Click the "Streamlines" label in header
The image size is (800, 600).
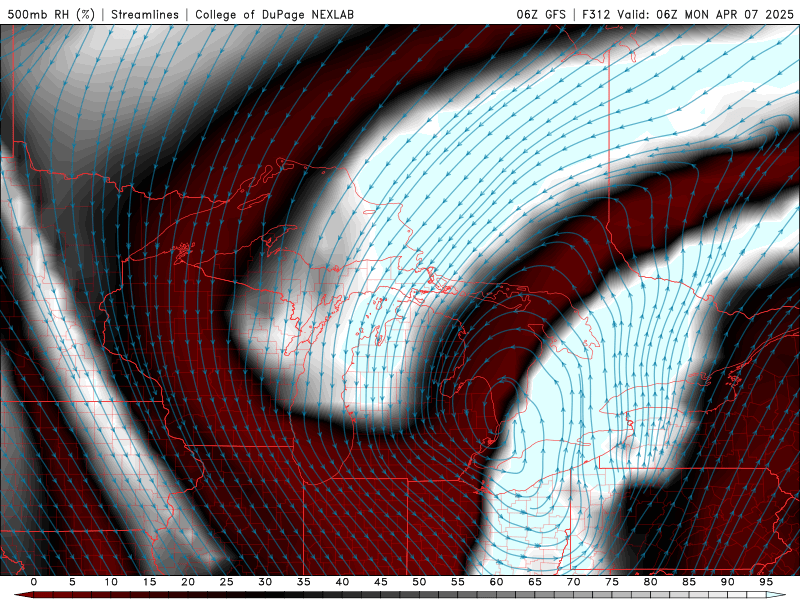coord(145,14)
